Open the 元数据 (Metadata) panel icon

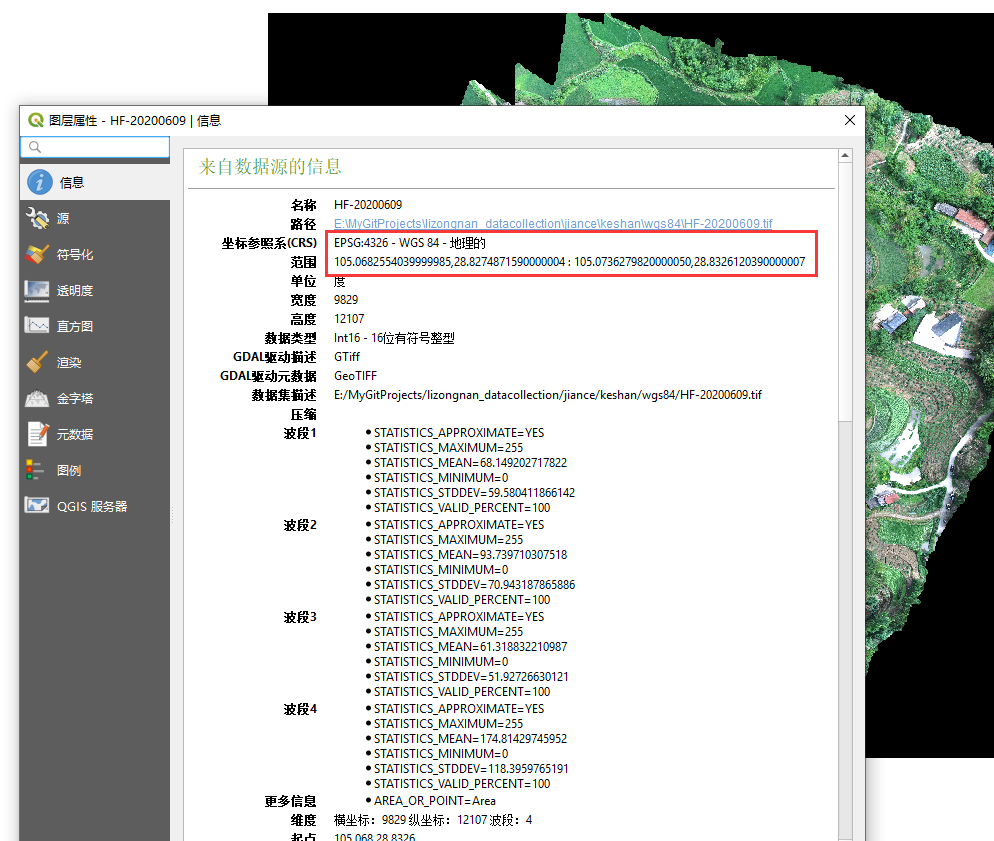point(38,433)
